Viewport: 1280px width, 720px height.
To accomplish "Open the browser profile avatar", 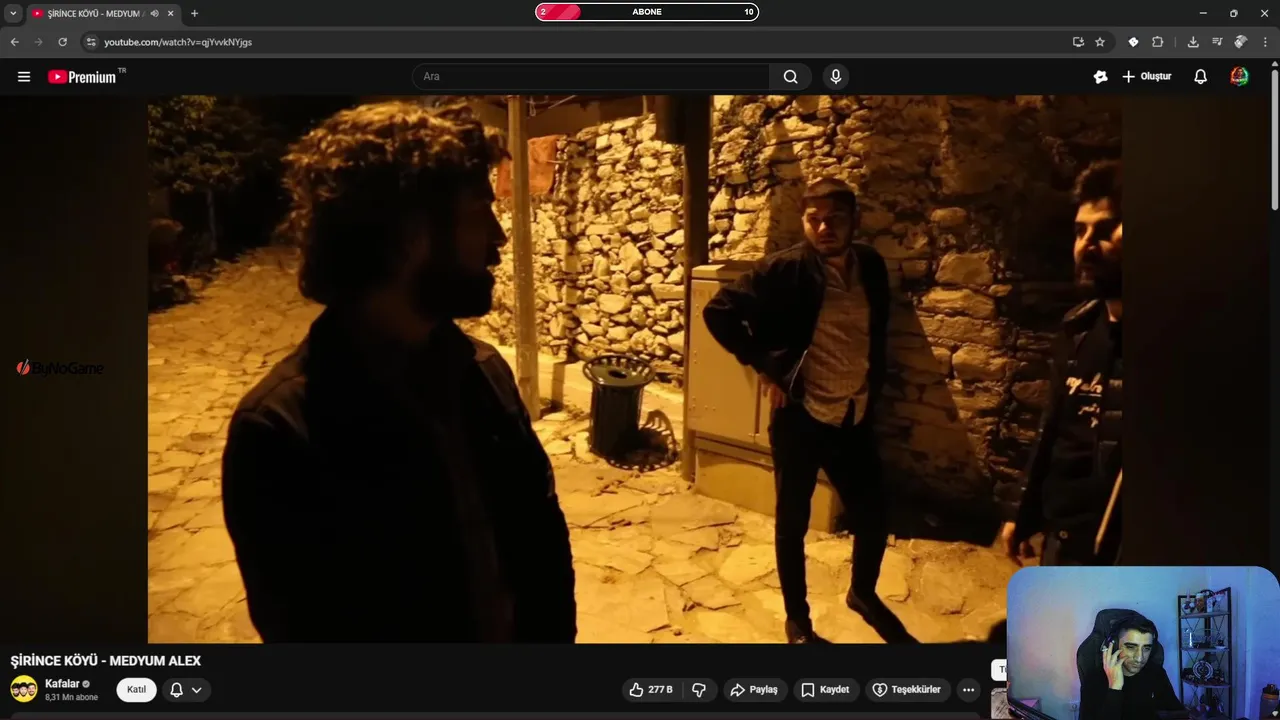I will (x=1241, y=42).
